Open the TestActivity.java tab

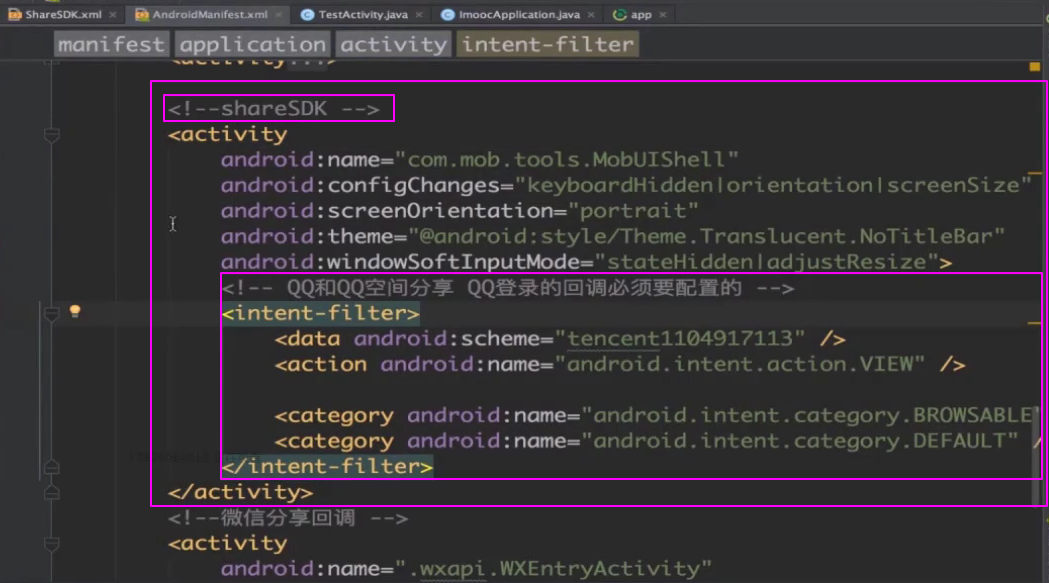click(x=363, y=14)
